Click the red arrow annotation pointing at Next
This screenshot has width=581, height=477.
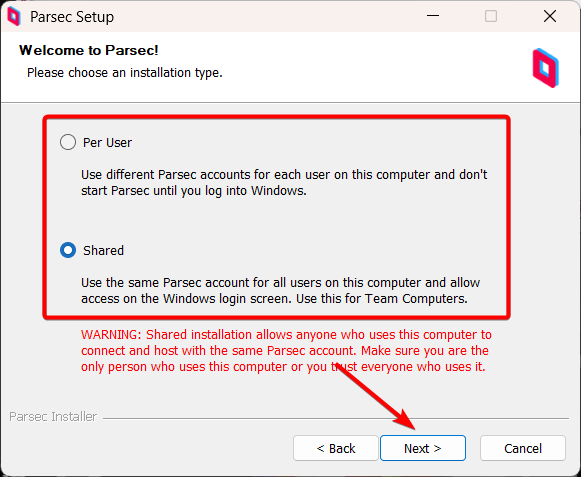coord(375,397)
